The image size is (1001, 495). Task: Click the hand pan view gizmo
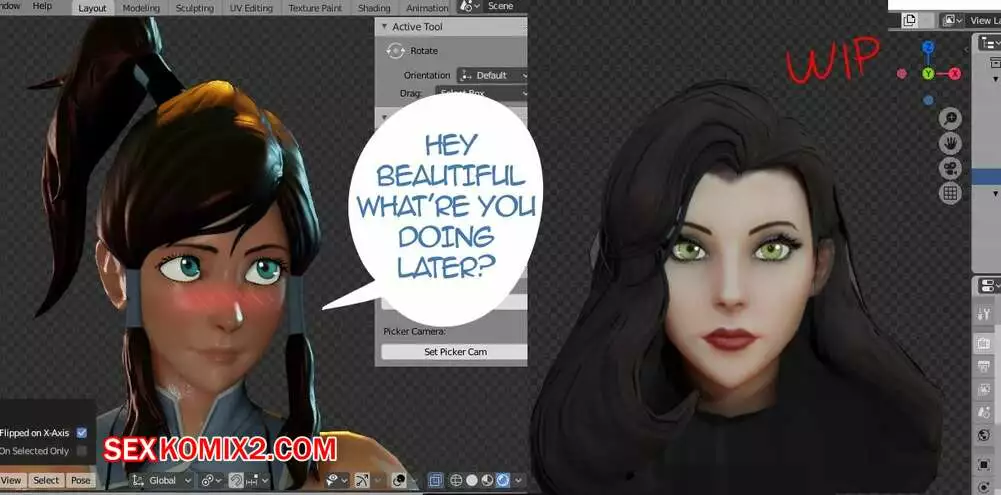[951, 143]
